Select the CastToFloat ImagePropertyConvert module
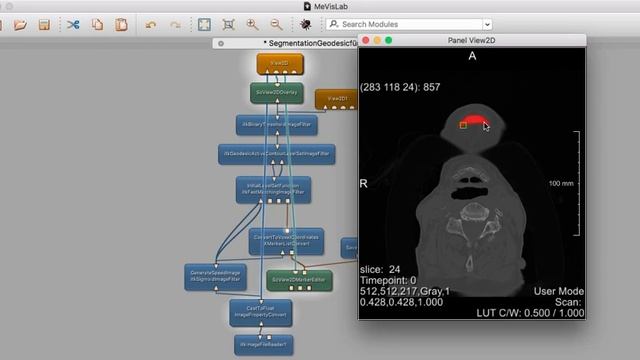The width and height of the screenshot is (640, 360). click(261, 312)
